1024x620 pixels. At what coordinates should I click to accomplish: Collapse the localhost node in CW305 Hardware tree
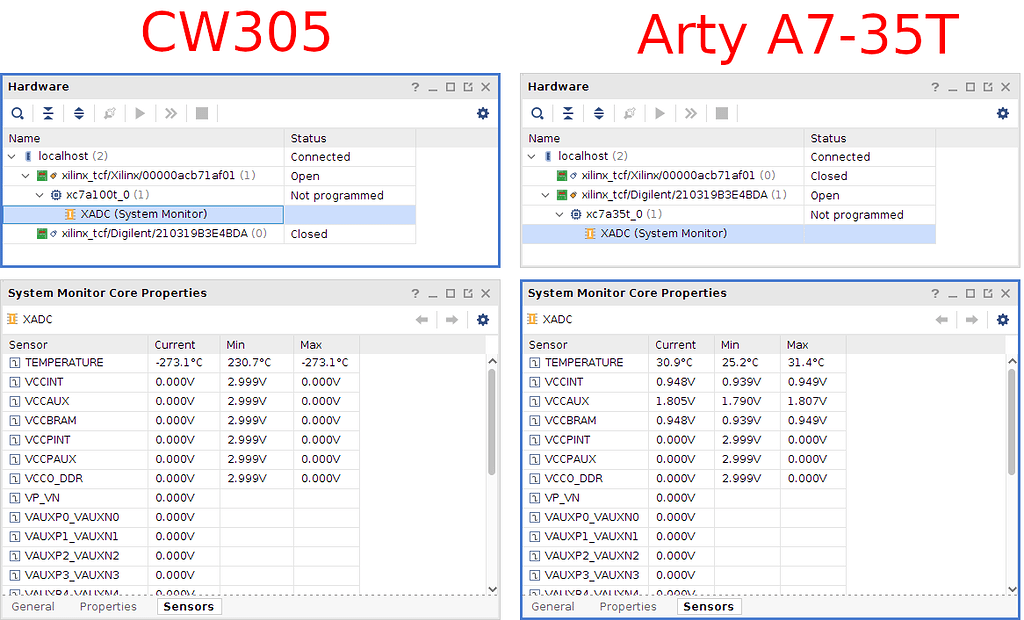[10, 156]
